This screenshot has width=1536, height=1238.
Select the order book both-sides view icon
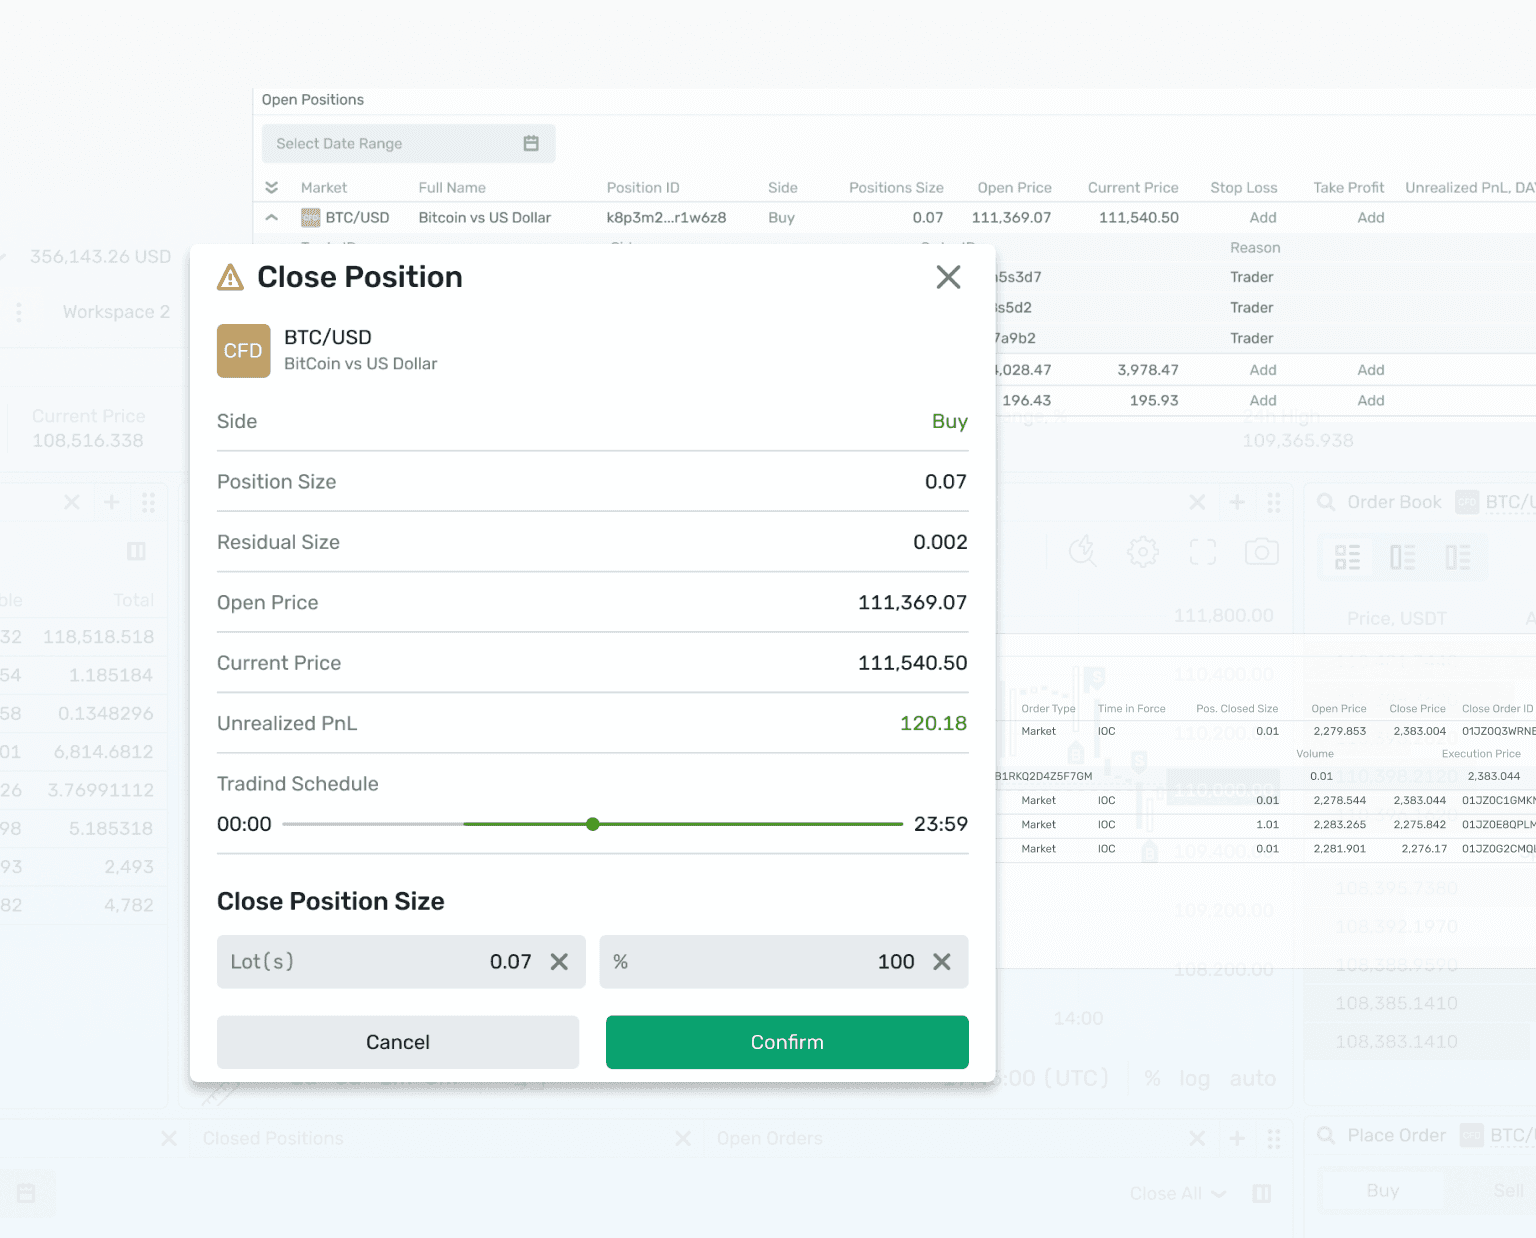1348,557
